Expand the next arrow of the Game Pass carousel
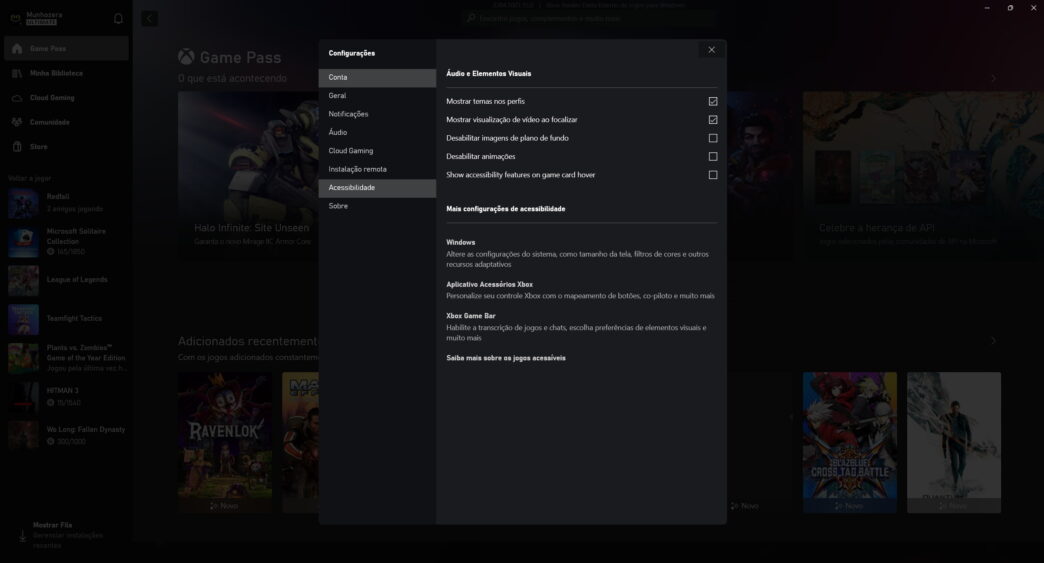The image size is (1044, 563). click(993, 79)
